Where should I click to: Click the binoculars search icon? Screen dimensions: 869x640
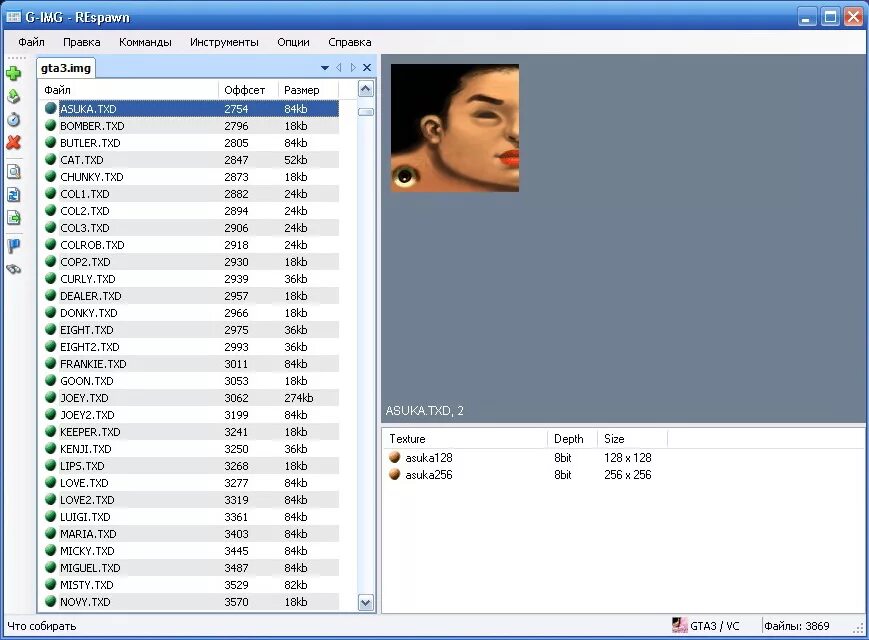click(x=13, y=269)
